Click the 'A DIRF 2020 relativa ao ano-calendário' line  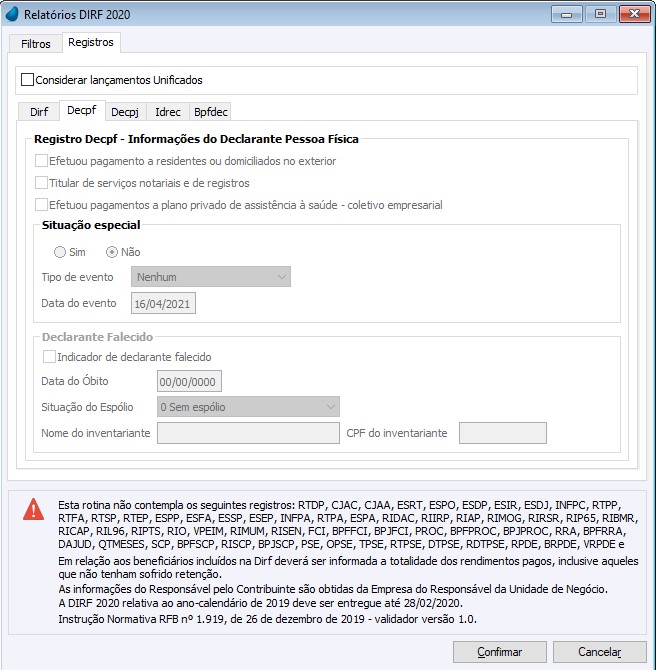[261, 603]
